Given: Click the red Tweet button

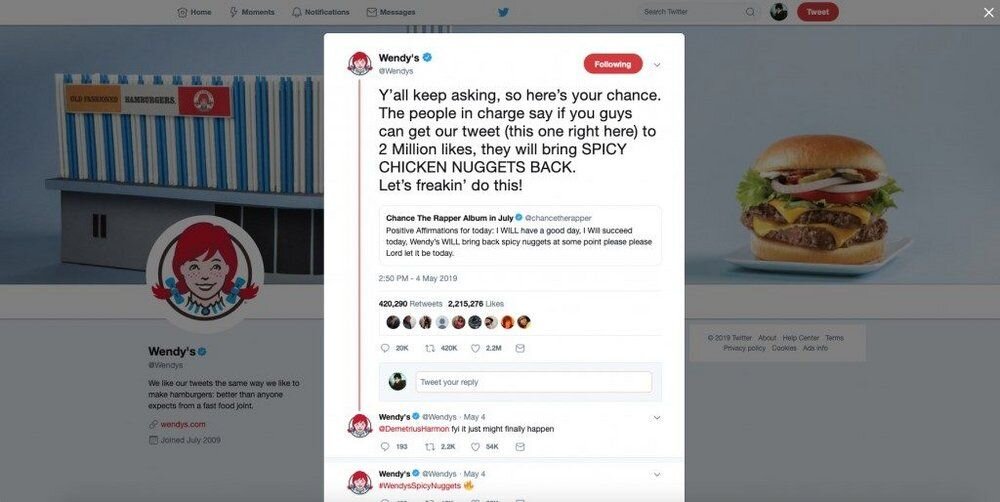Looking at the screenshot, I should (x=818, y=11).
